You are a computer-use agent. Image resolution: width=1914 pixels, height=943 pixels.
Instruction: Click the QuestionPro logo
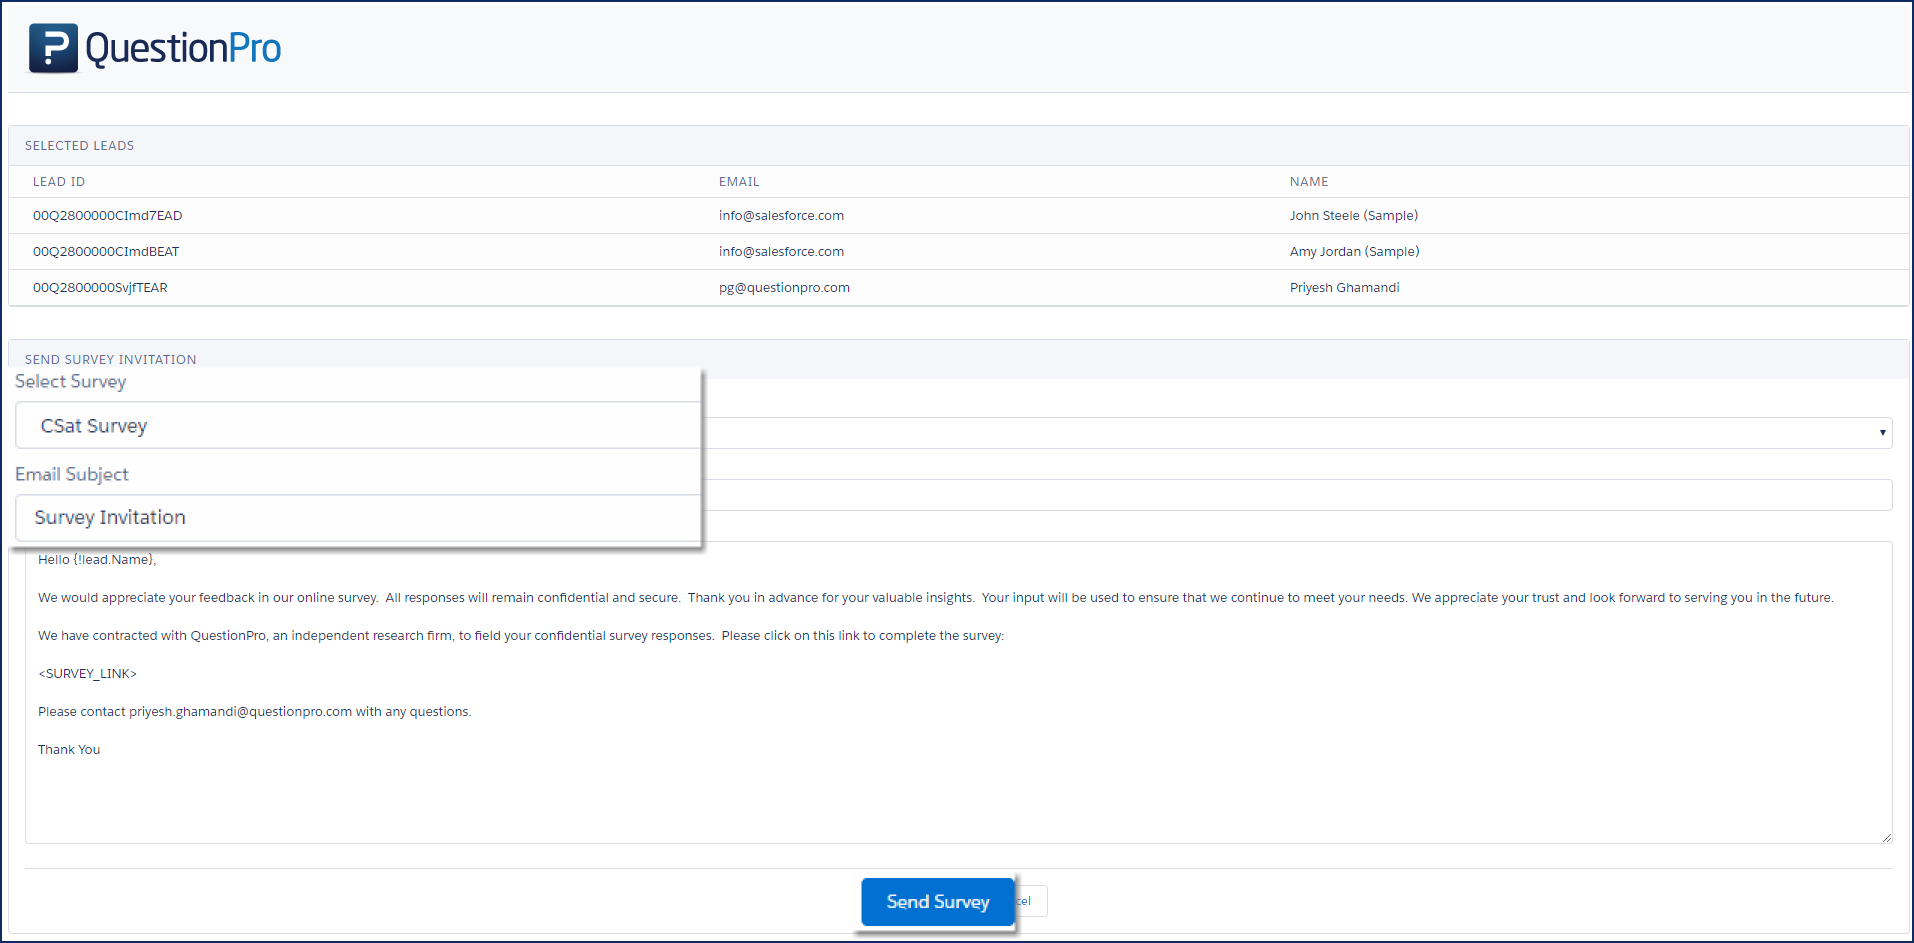[155, 48]
